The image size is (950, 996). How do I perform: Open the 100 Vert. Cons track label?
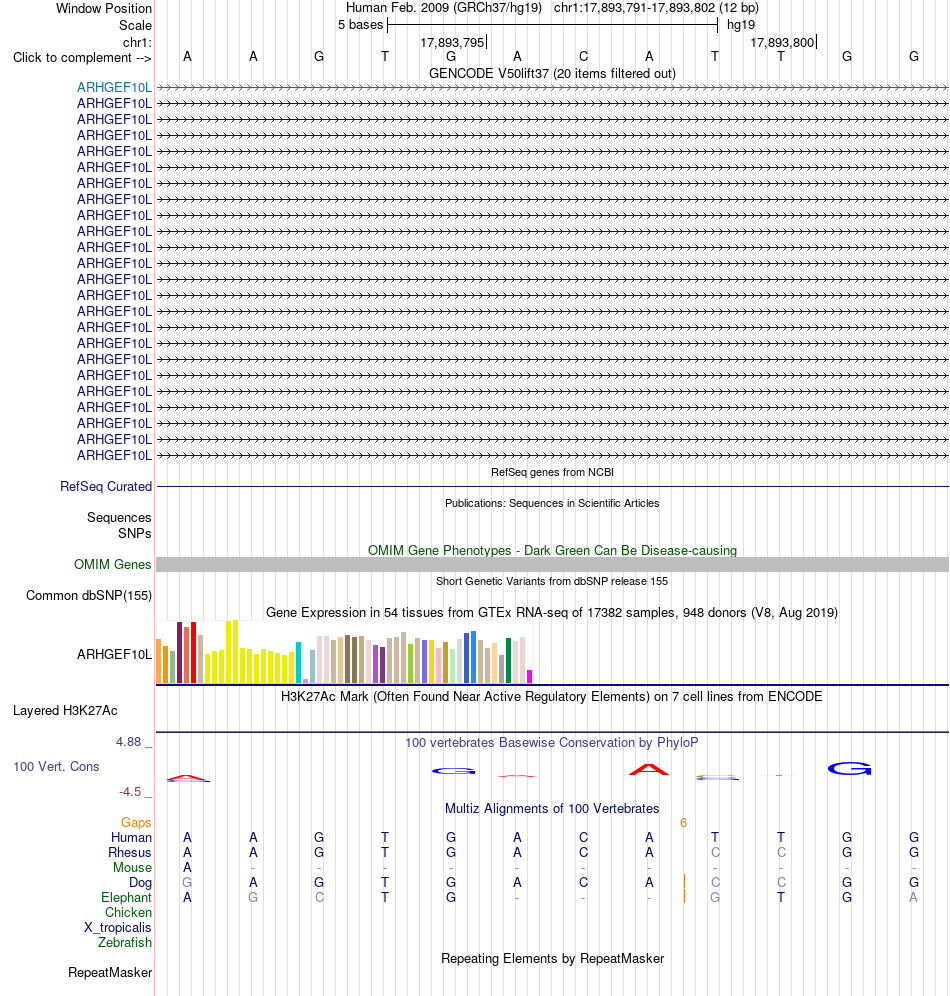pyautogui.click(x=57, y=767)
